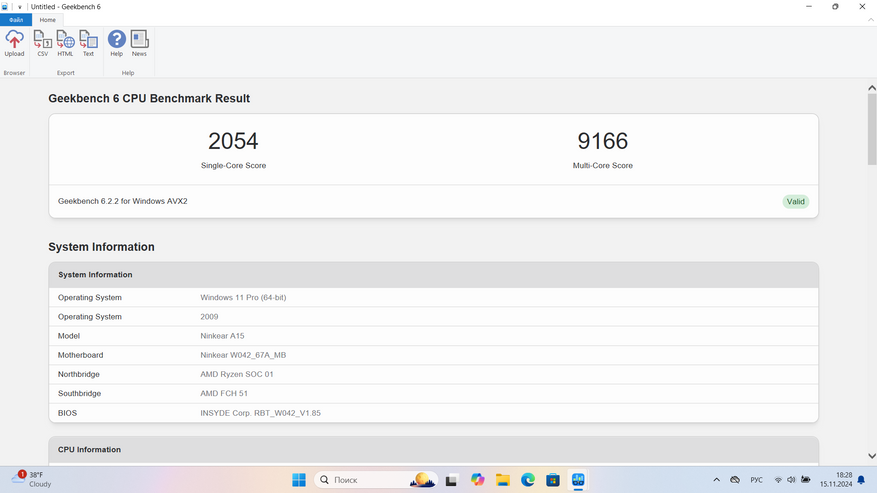Export results as HTML
Image resolution: width=877 pixels, height=493 pixels.
pos(65,44)
